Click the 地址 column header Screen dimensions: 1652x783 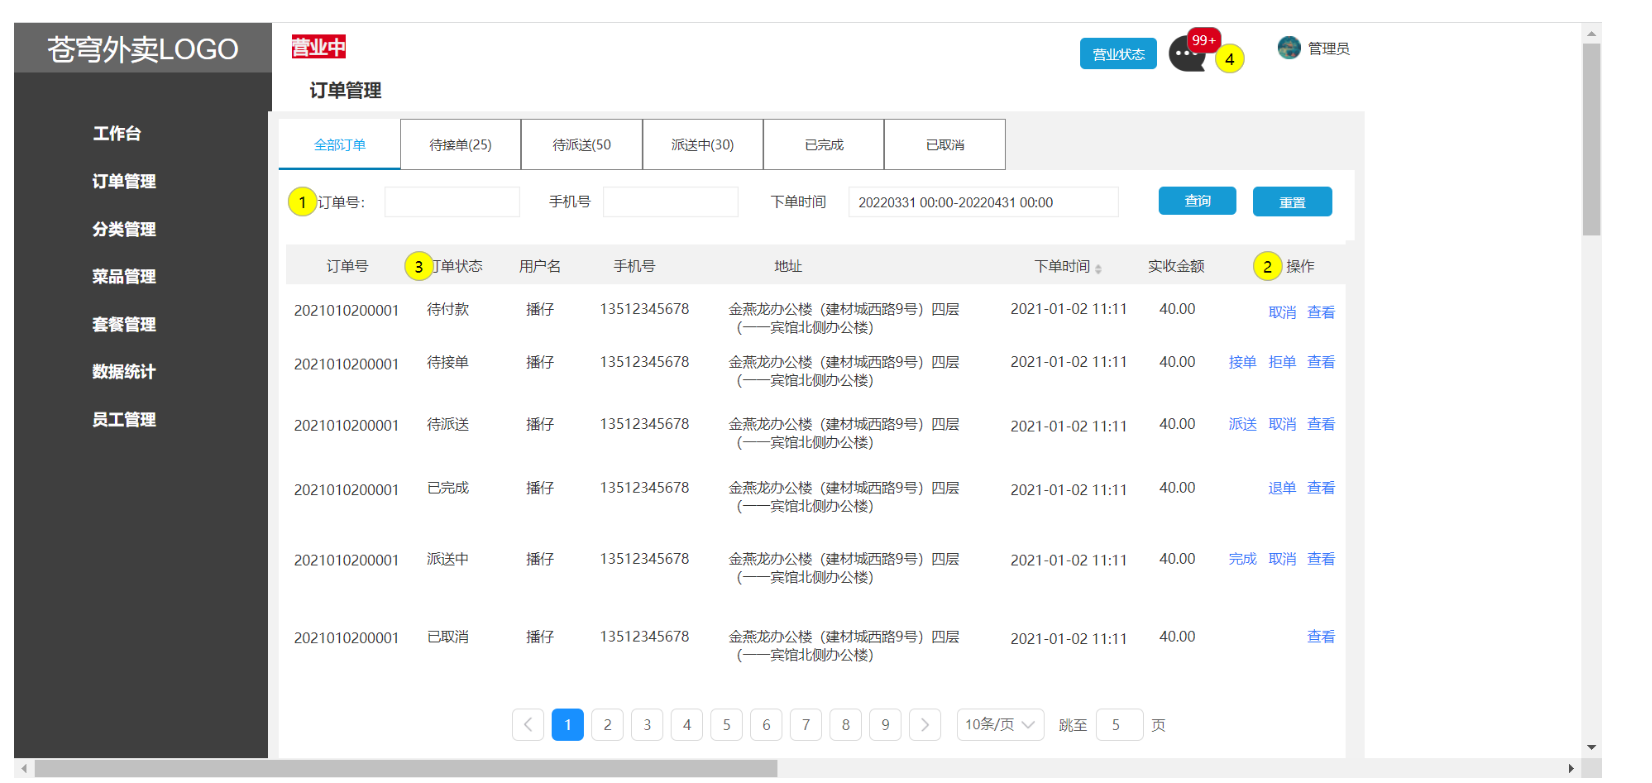point(788,266)
